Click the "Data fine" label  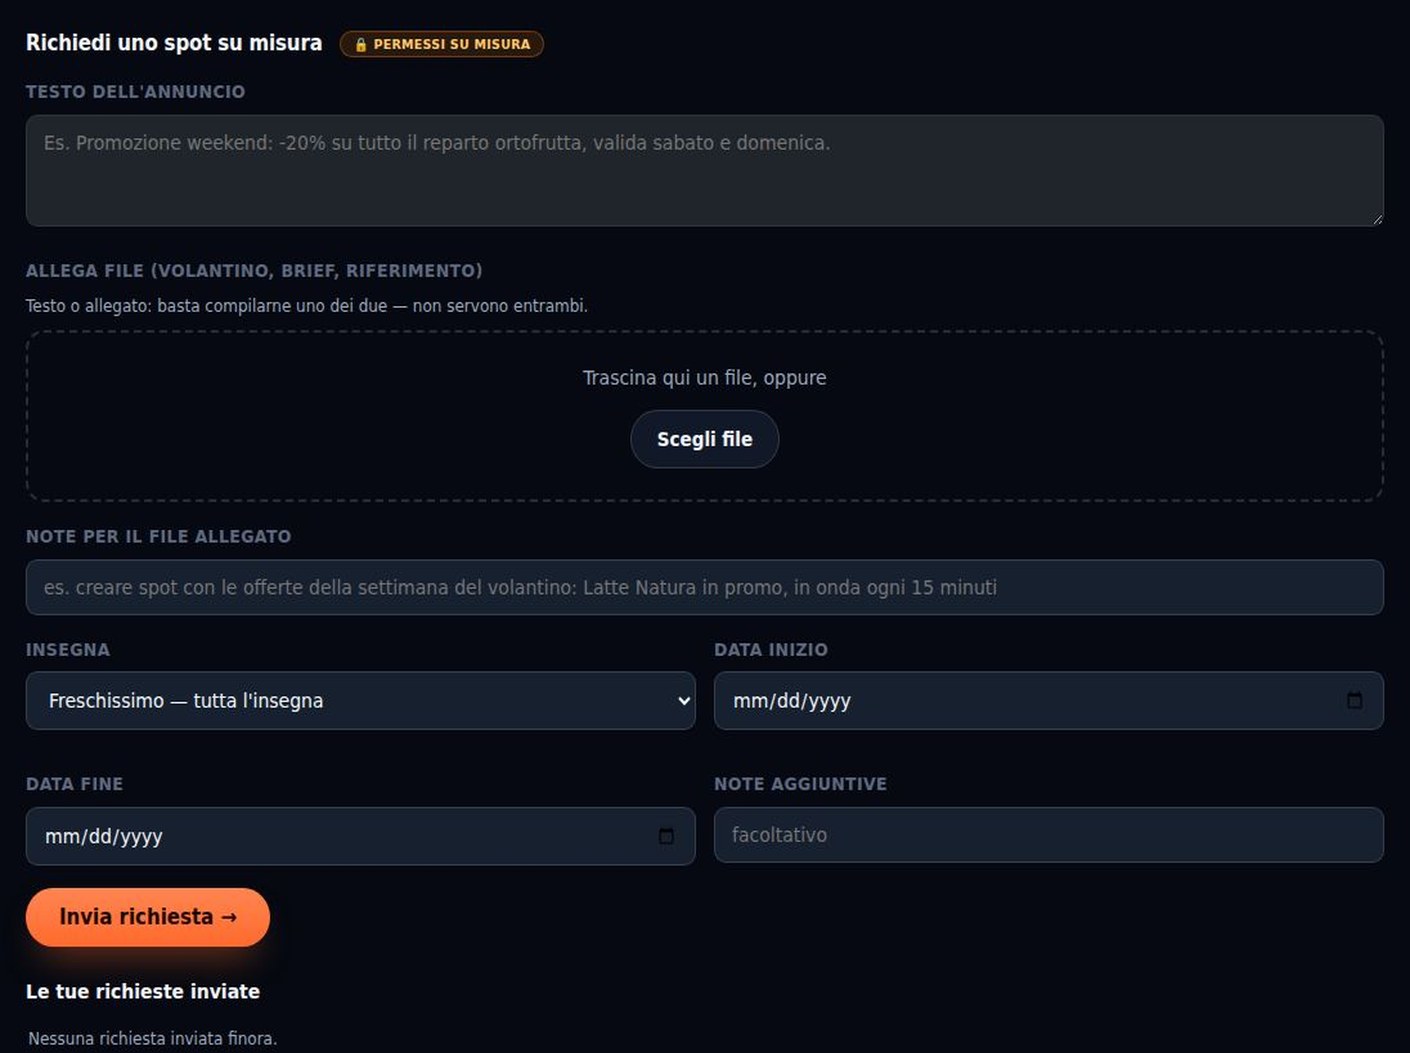pyautogui.click(x=74, y=784)
